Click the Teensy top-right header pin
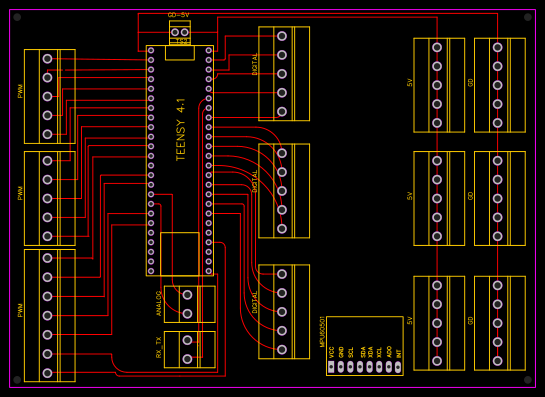Image resolution: width=545 pixels, height=397 pixels. pyautogui.click(x=209, y=50)
